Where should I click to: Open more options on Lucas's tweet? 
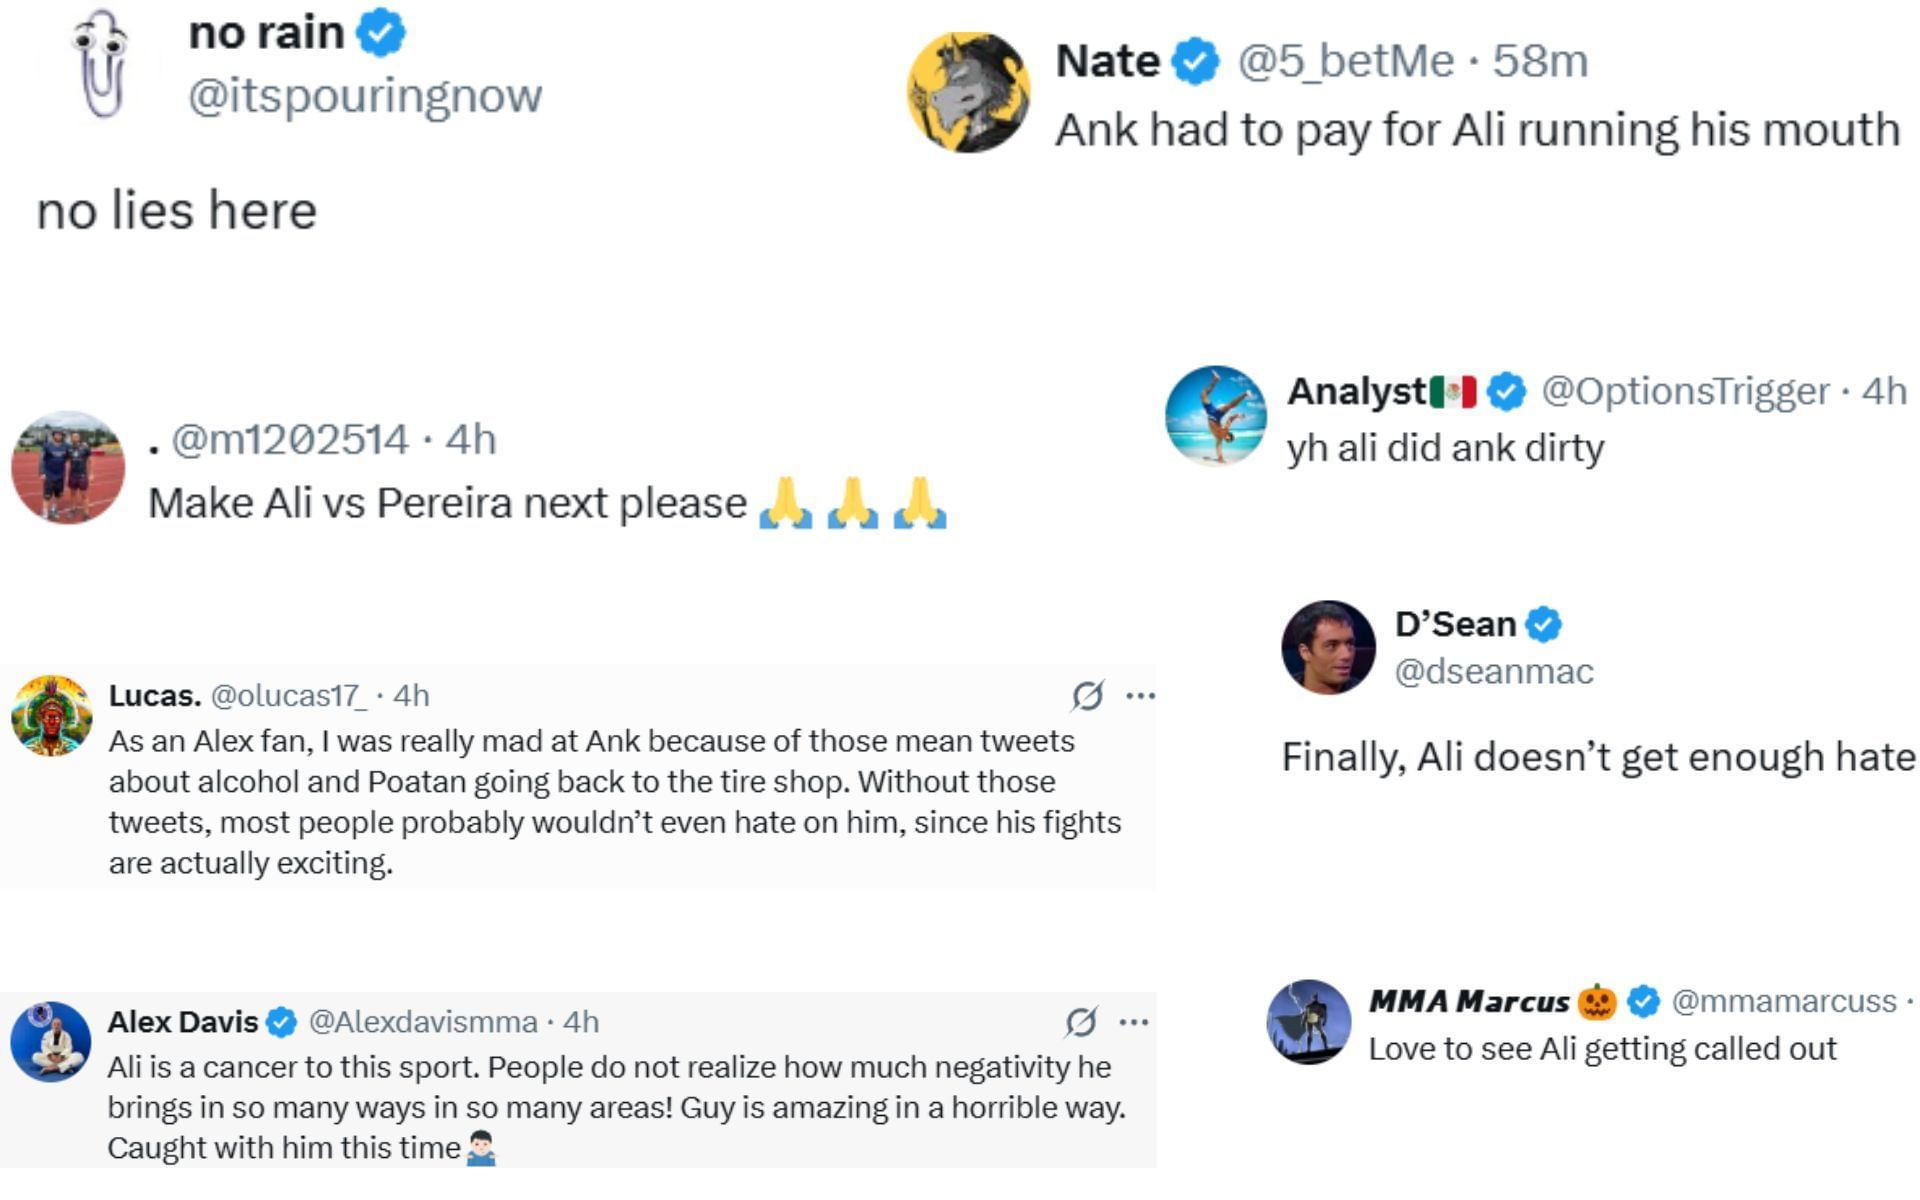coord(1140,695)
